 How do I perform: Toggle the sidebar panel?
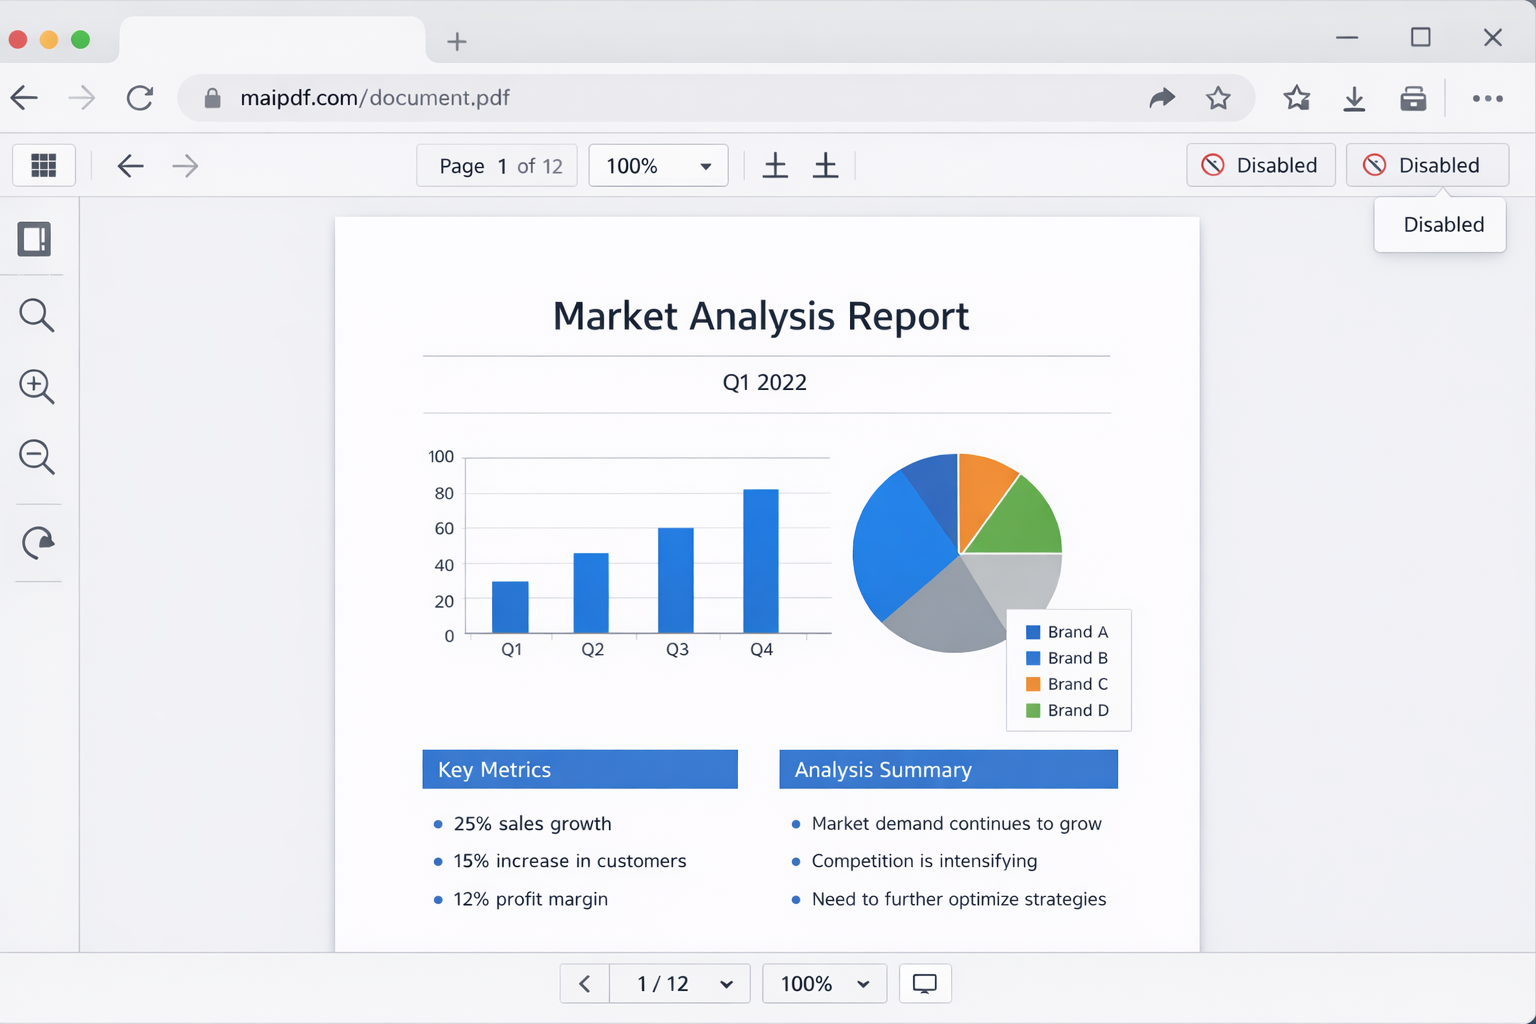point(36,238)
